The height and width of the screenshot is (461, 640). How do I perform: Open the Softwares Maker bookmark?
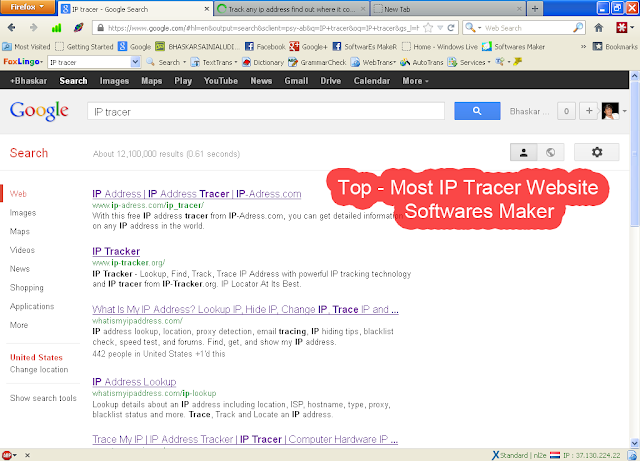tap(513, 47)
